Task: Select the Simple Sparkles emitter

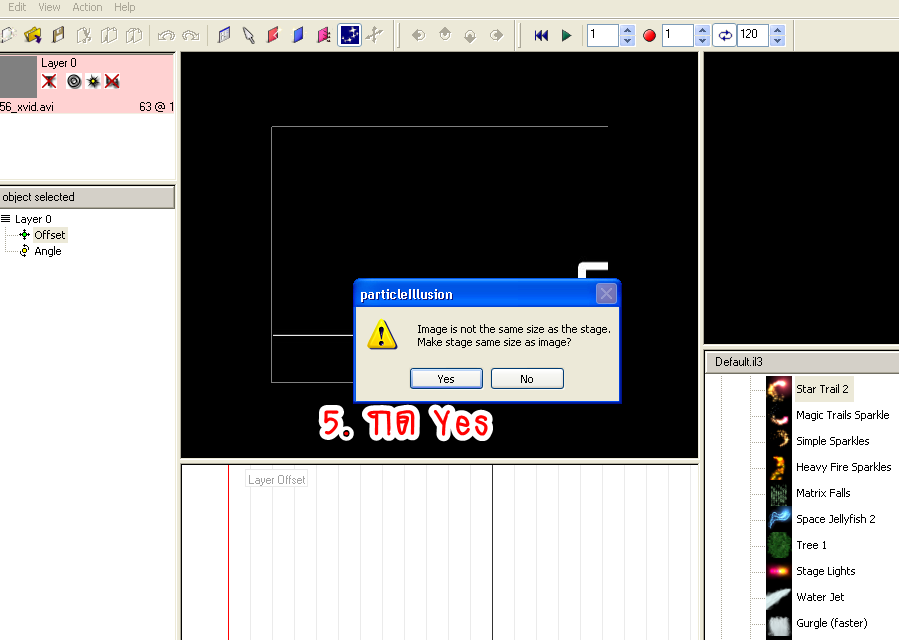Action: [x=832, y=441]
